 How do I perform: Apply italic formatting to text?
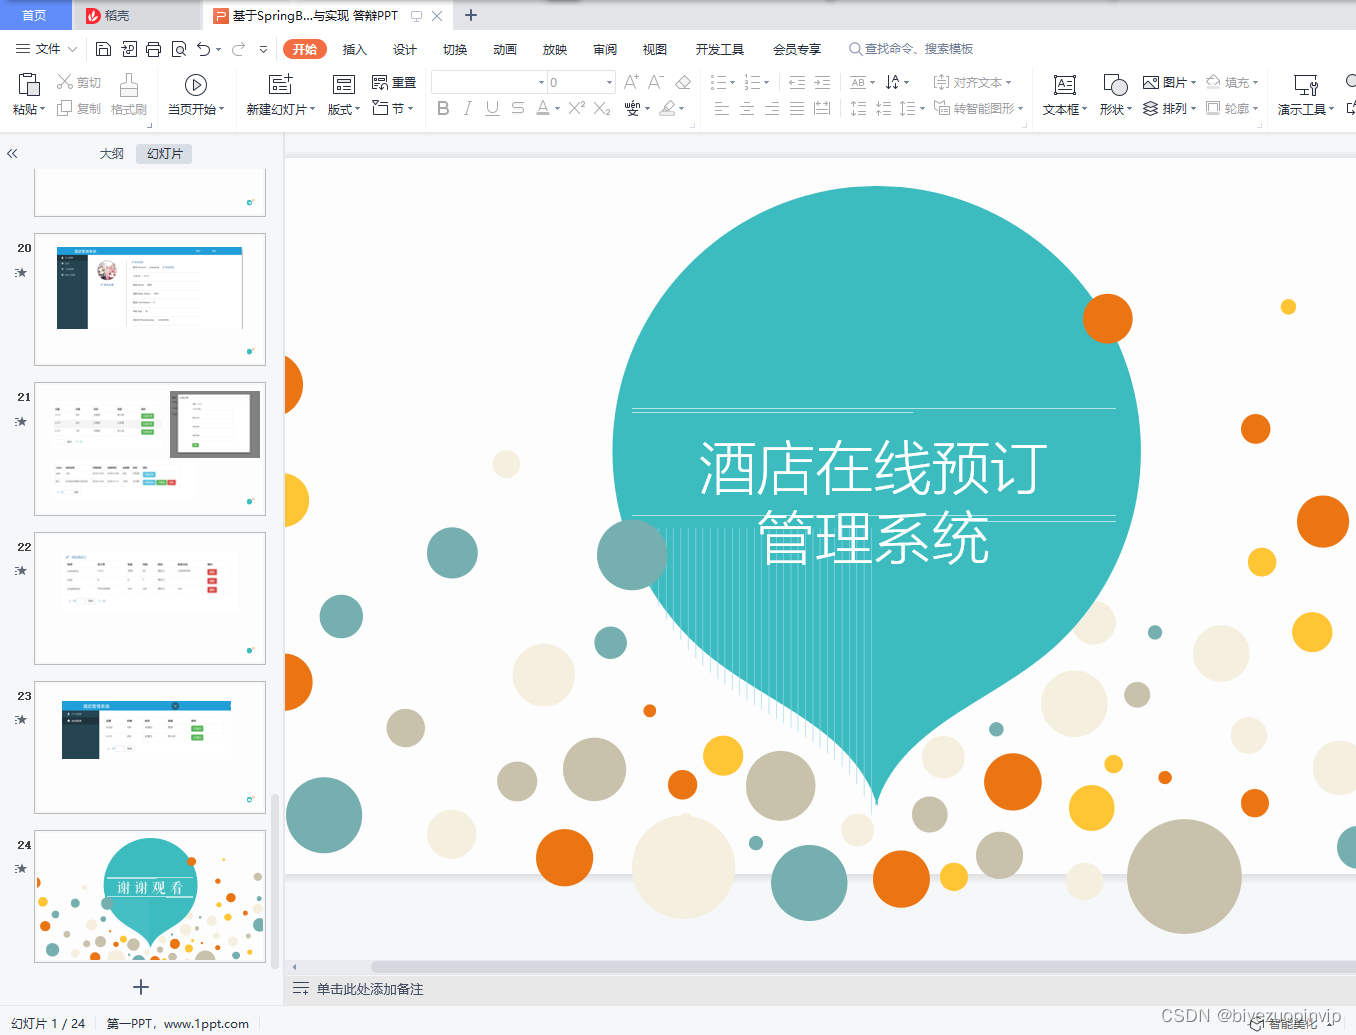(x=467, y=109)
